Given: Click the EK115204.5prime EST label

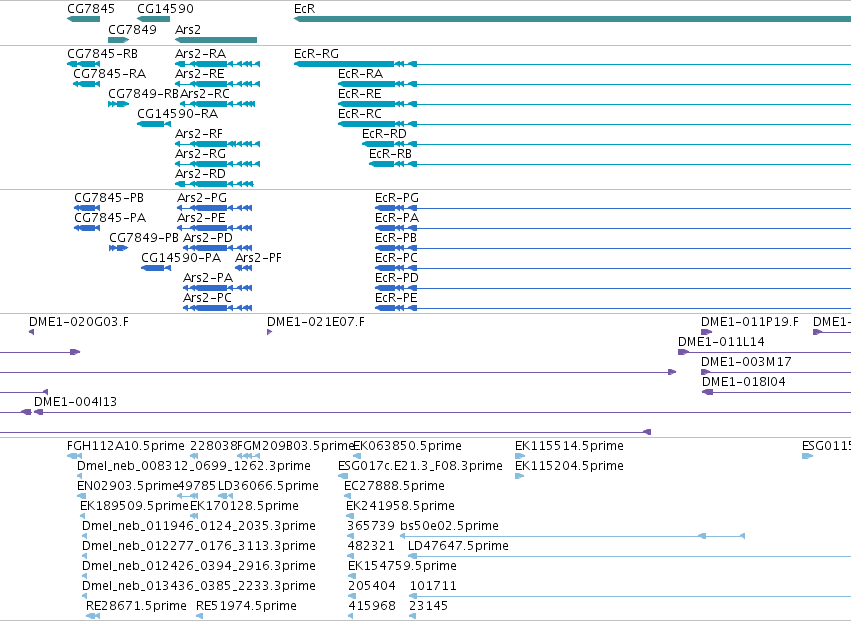Looking at the screenshot, I should pyautogui.click(x=569, y=466).
